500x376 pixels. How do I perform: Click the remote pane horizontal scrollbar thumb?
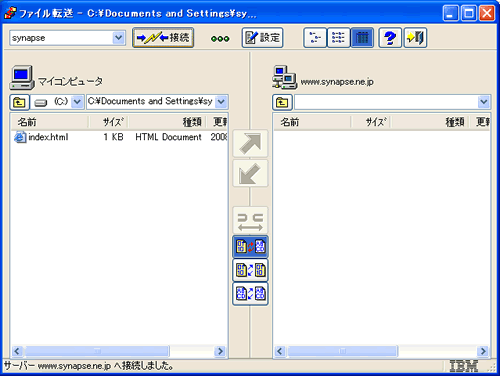click(x=343, y=351)
